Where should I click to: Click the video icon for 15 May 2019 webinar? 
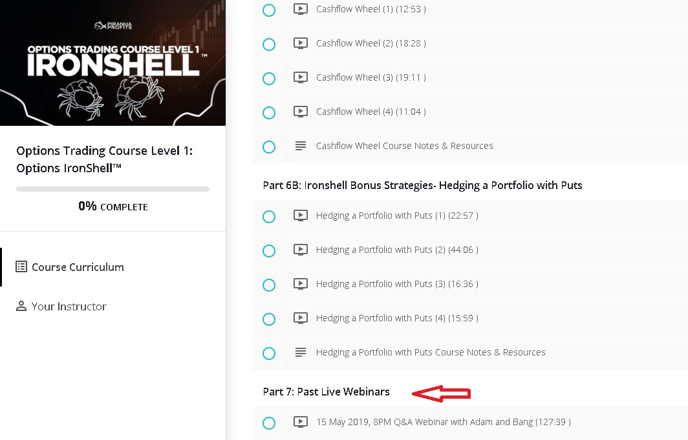click(301, 422)
